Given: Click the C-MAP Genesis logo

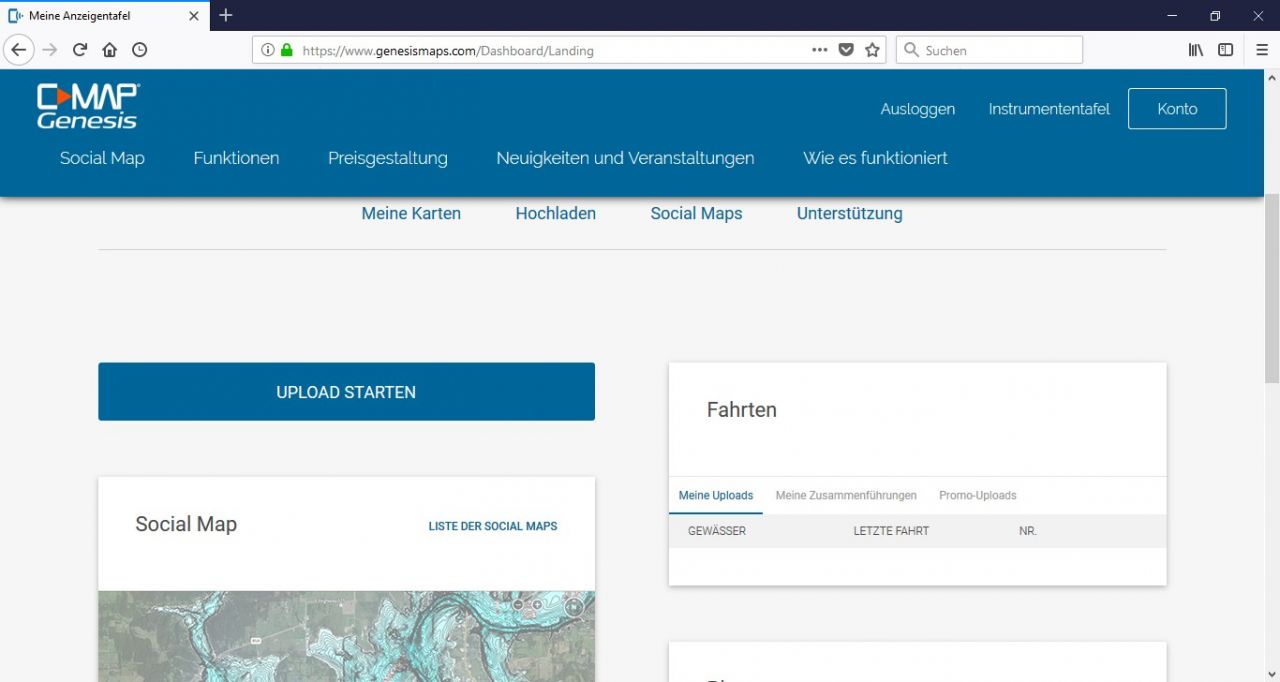Looking at the screenshot, I should (x=88, y=106).
